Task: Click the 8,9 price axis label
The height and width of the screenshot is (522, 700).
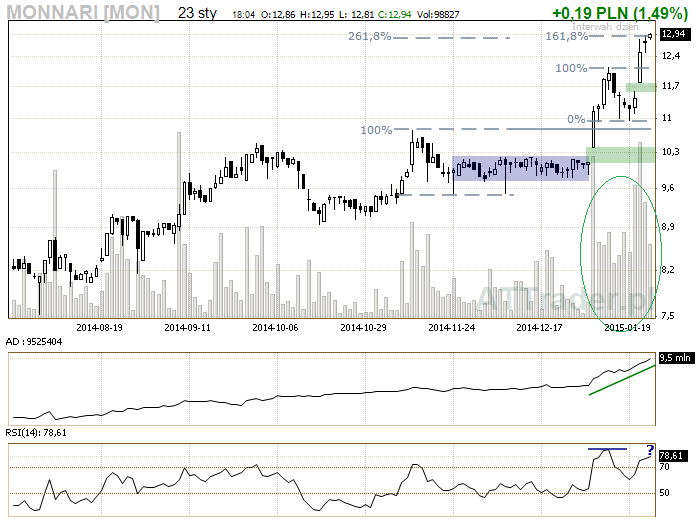Action: pos(668,227)
